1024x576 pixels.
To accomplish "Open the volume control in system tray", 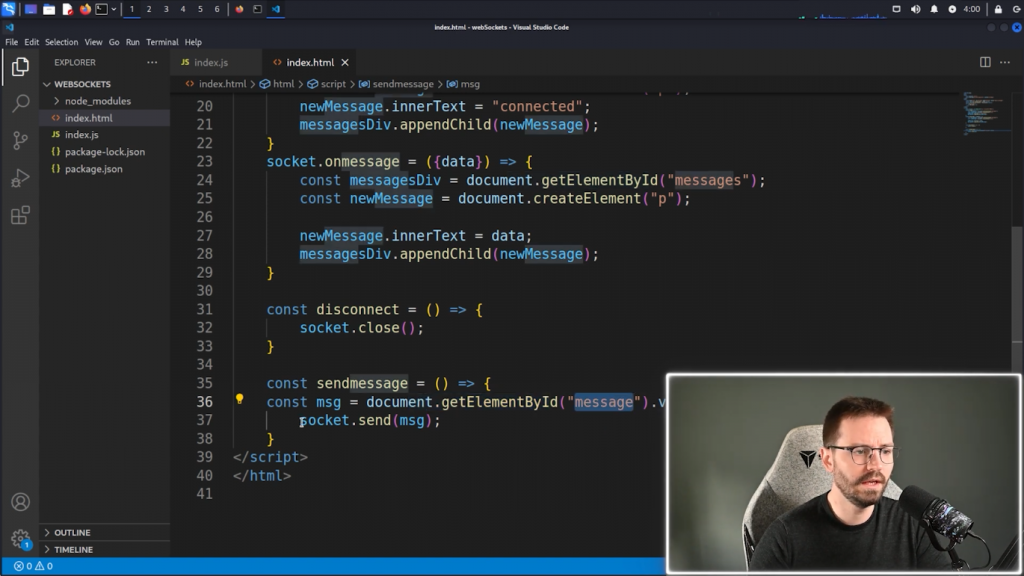I will coord(916,9).
